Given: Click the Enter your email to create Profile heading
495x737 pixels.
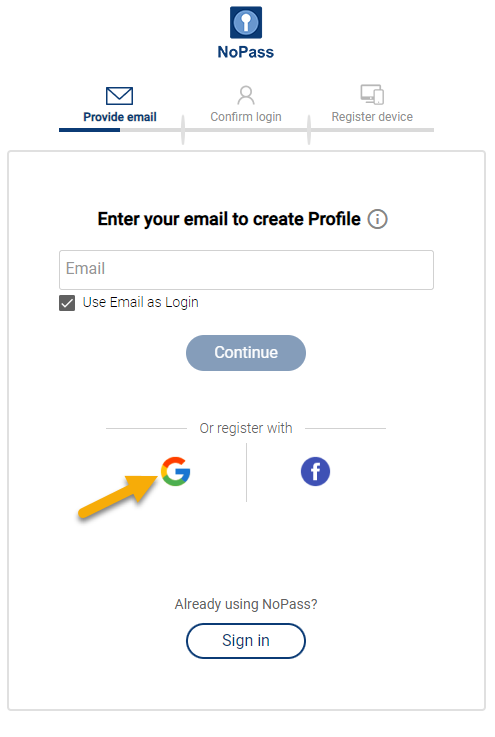Looking at the screenshot, I should coord(229,220).
